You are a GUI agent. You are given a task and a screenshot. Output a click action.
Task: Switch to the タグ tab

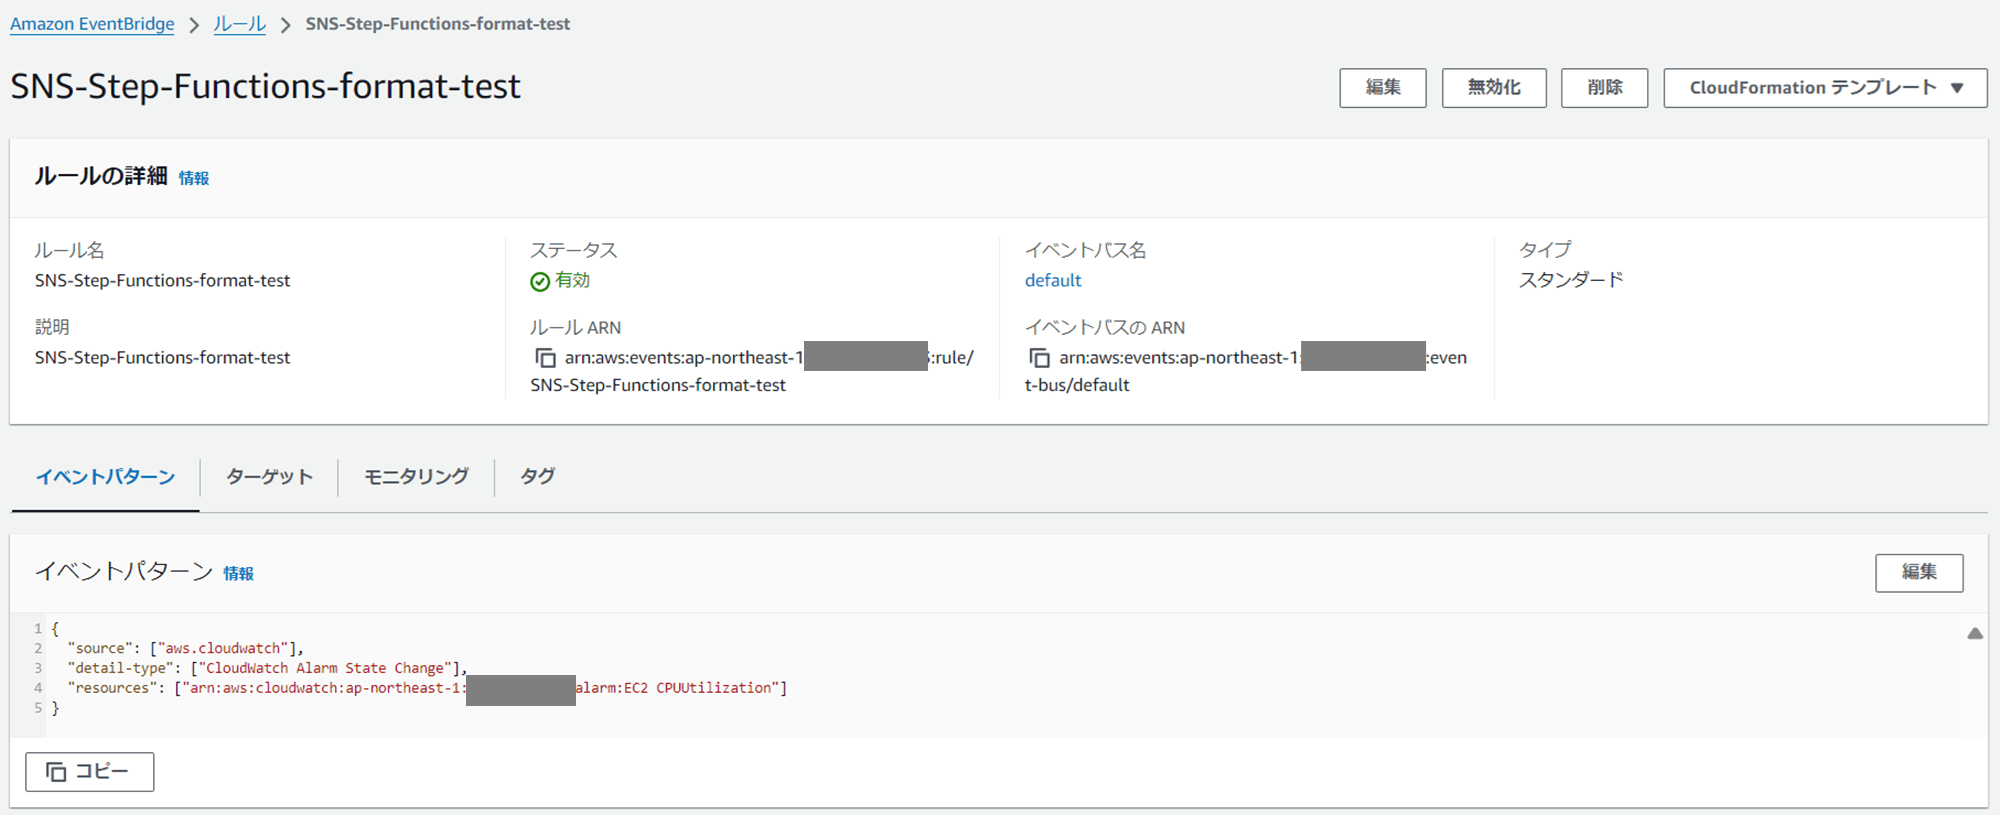click(x=537, y=477)
